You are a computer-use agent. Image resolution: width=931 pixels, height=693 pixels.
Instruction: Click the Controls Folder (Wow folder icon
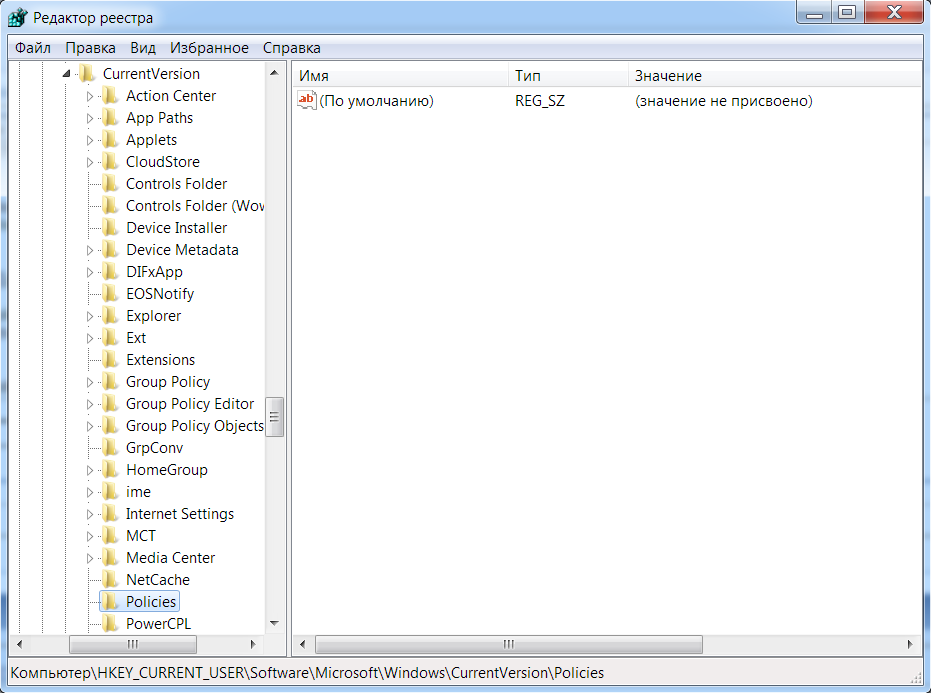[x=110, y=205]
